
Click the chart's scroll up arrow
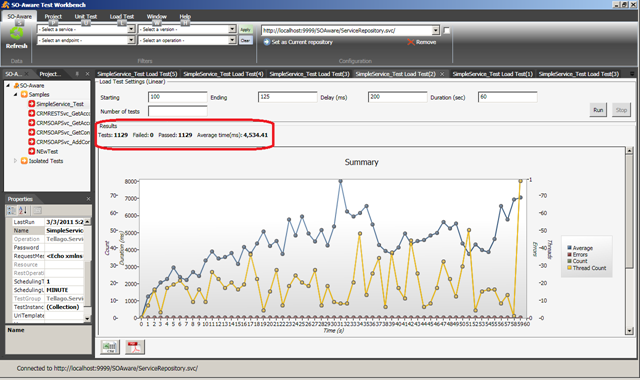click(629, 151)
